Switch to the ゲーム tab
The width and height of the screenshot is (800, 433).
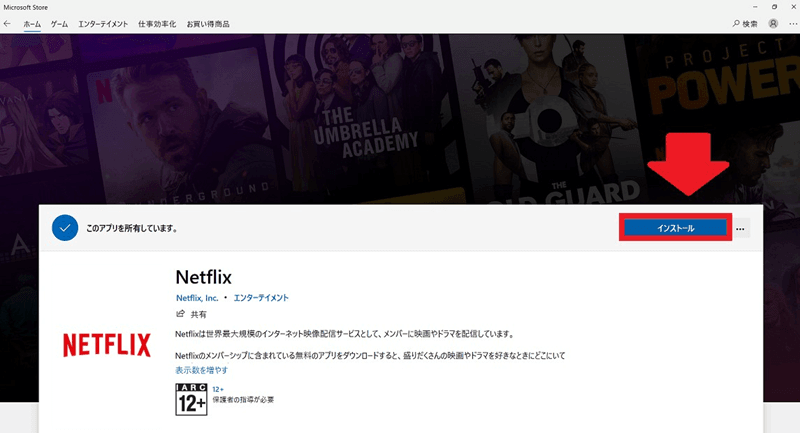tap(59, 24)
